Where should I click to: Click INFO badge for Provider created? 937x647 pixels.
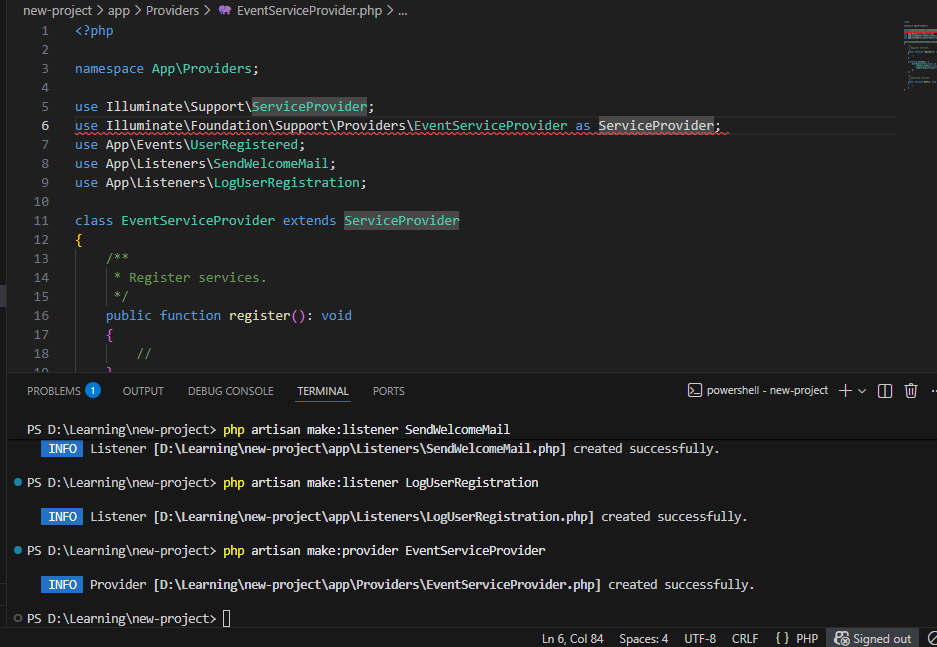tap(62, 585)
